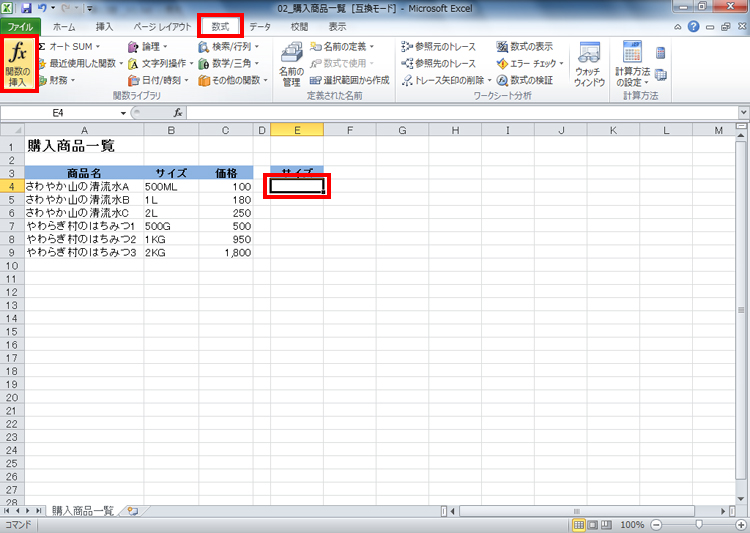The width and height of the screenshot is (750, 533).
Task: Switch to the Formulas (数式) tab
Action: (221, 27)
